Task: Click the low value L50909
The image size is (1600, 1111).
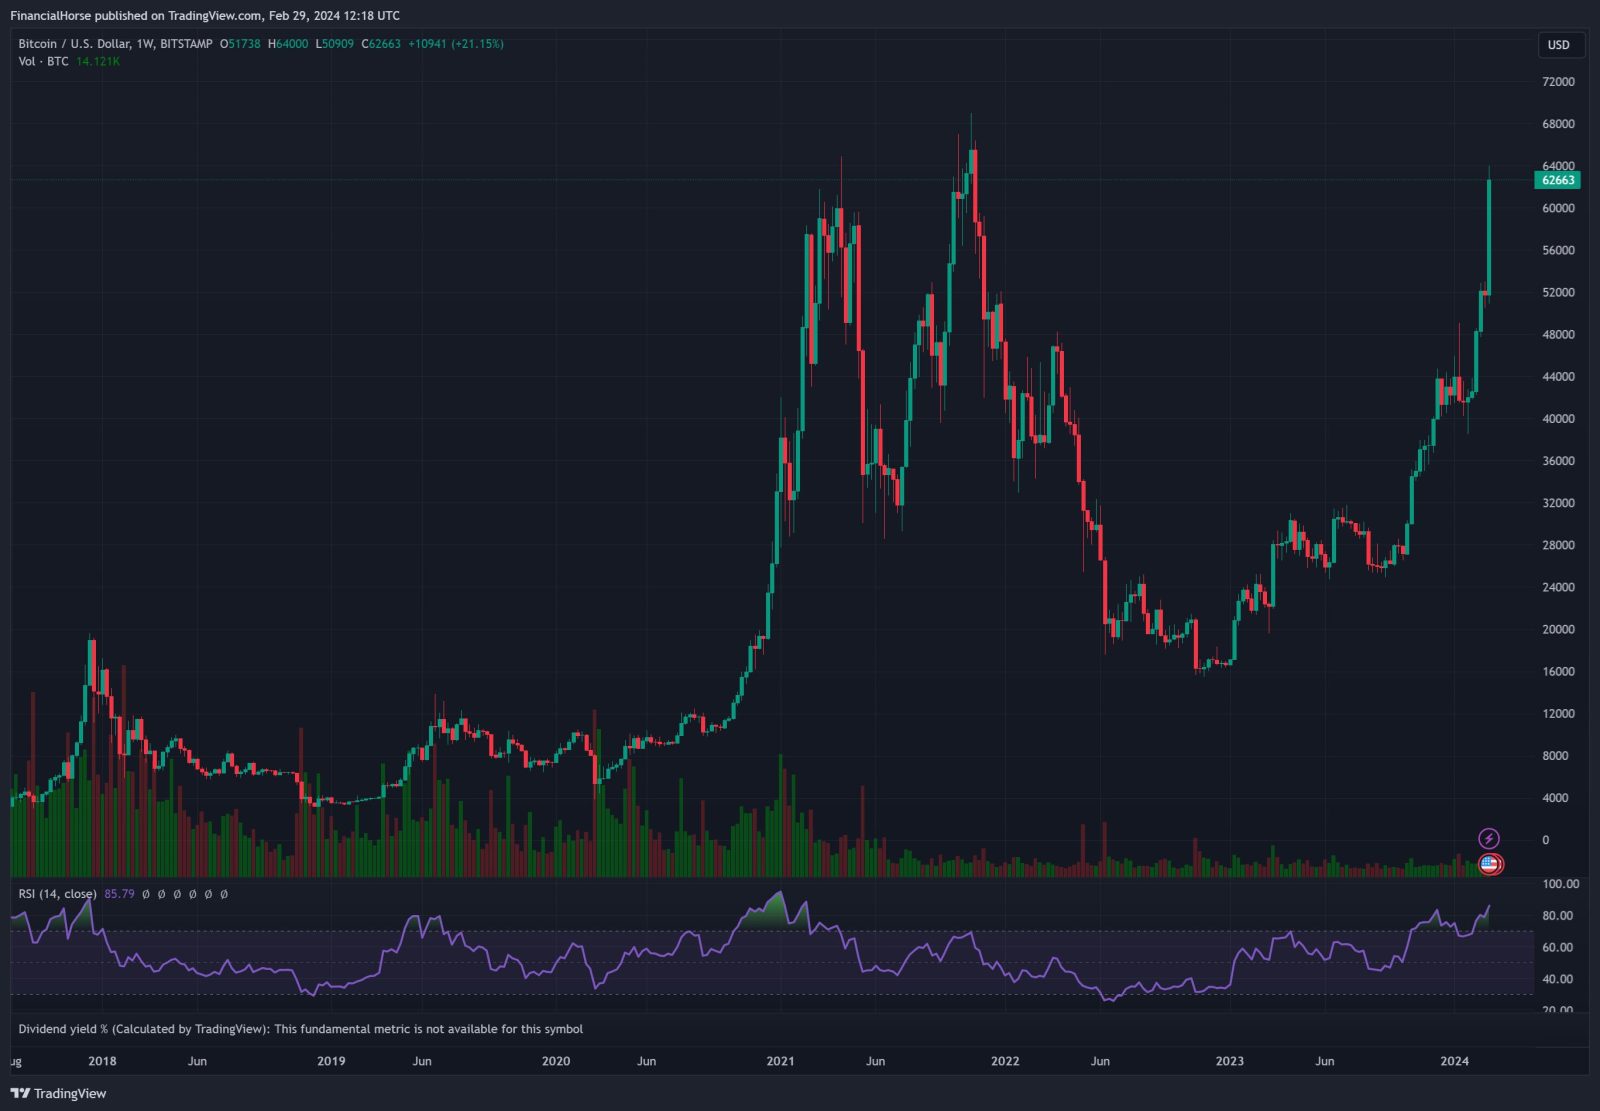Action: tap(335, 44)
